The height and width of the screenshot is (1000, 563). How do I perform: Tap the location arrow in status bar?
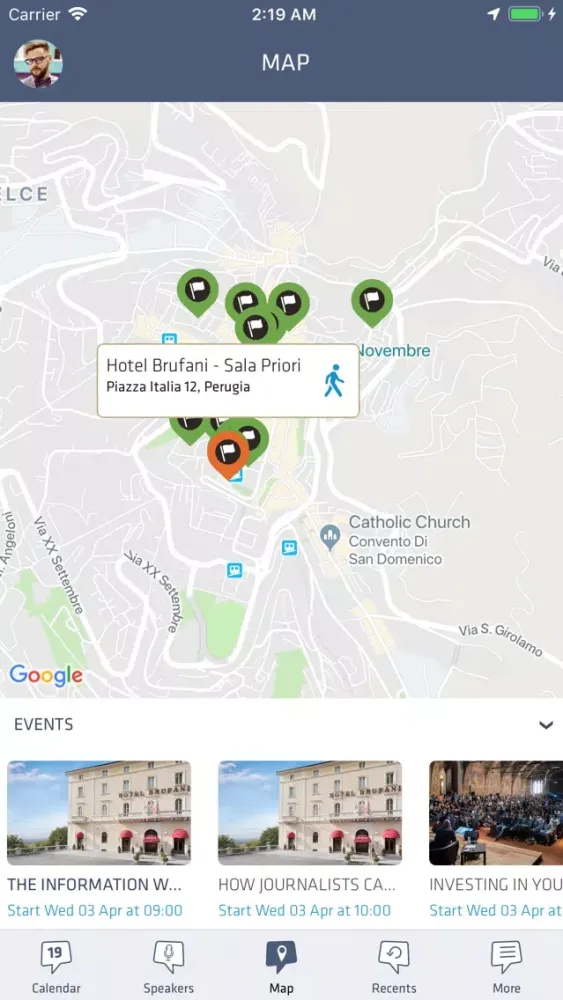(494, 14)
